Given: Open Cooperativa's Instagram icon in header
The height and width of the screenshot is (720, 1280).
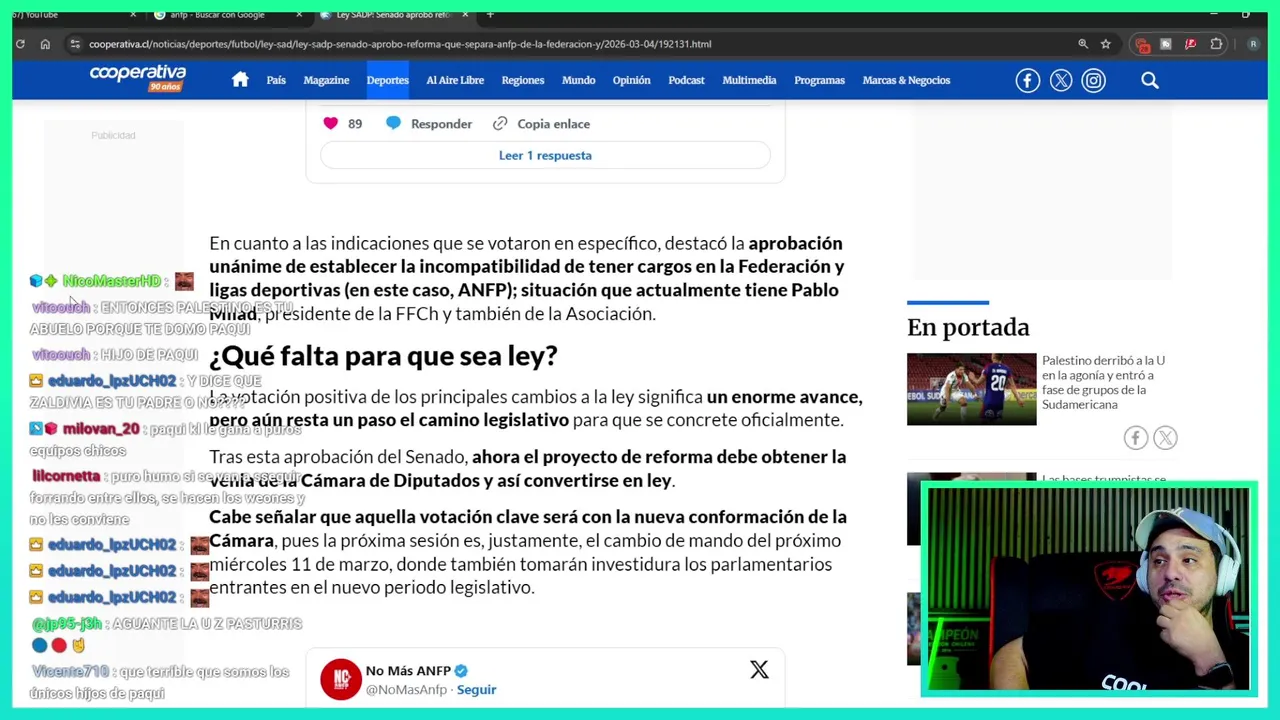Looking at the screenshot, I should coord(1094,80).
